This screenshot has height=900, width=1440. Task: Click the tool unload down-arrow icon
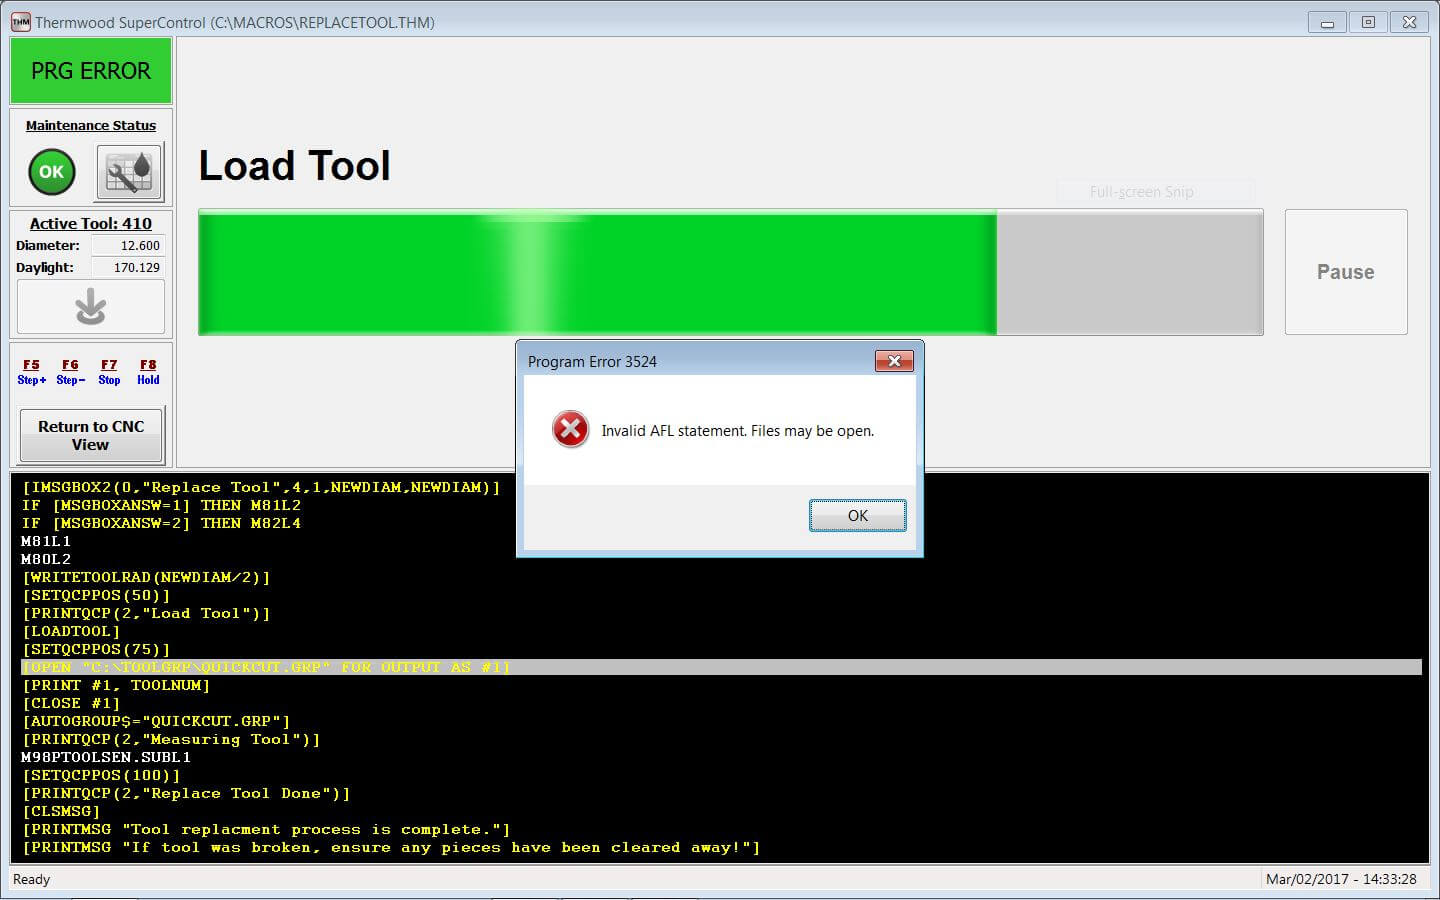(91, 306)
